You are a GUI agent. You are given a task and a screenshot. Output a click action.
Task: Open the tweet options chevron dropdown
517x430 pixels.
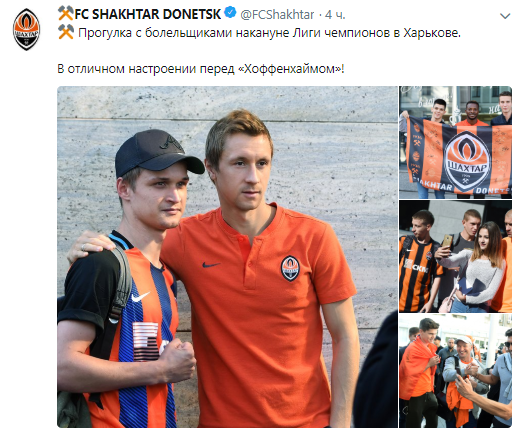(x=505, y=16)
